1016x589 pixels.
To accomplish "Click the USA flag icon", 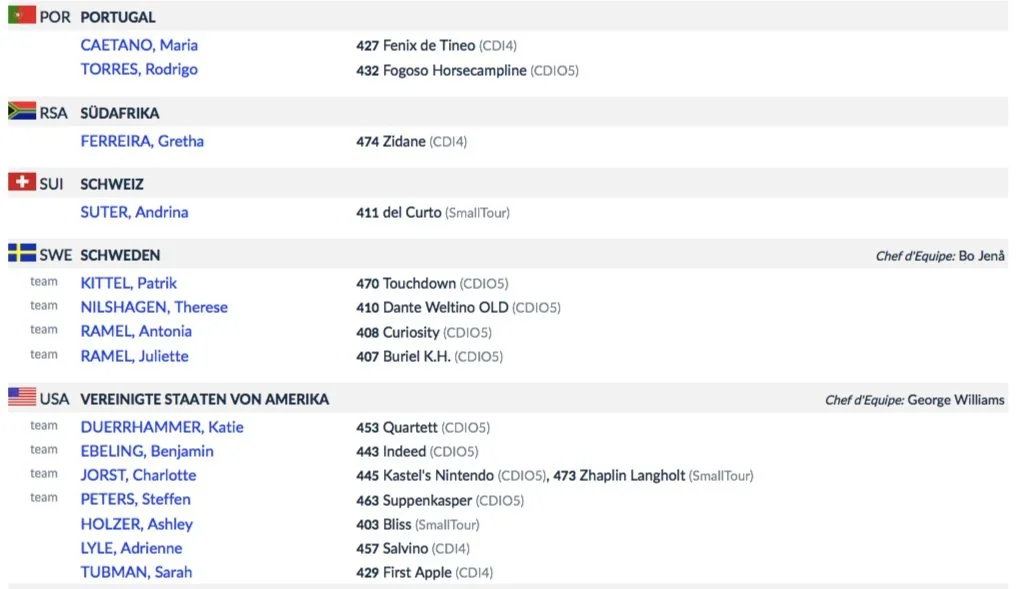I will tap(22, 397).
